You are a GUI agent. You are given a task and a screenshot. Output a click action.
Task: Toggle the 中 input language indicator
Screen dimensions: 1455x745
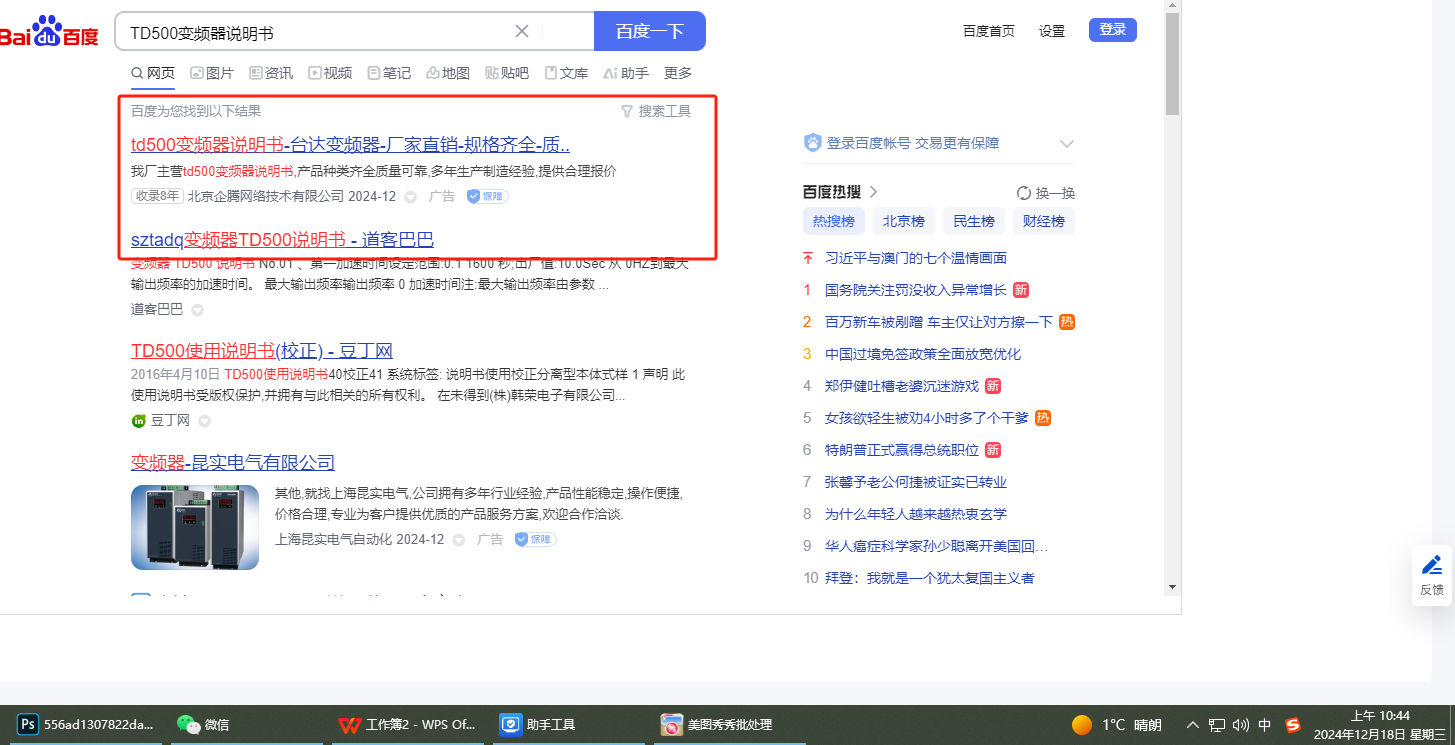click(1265, 725)
